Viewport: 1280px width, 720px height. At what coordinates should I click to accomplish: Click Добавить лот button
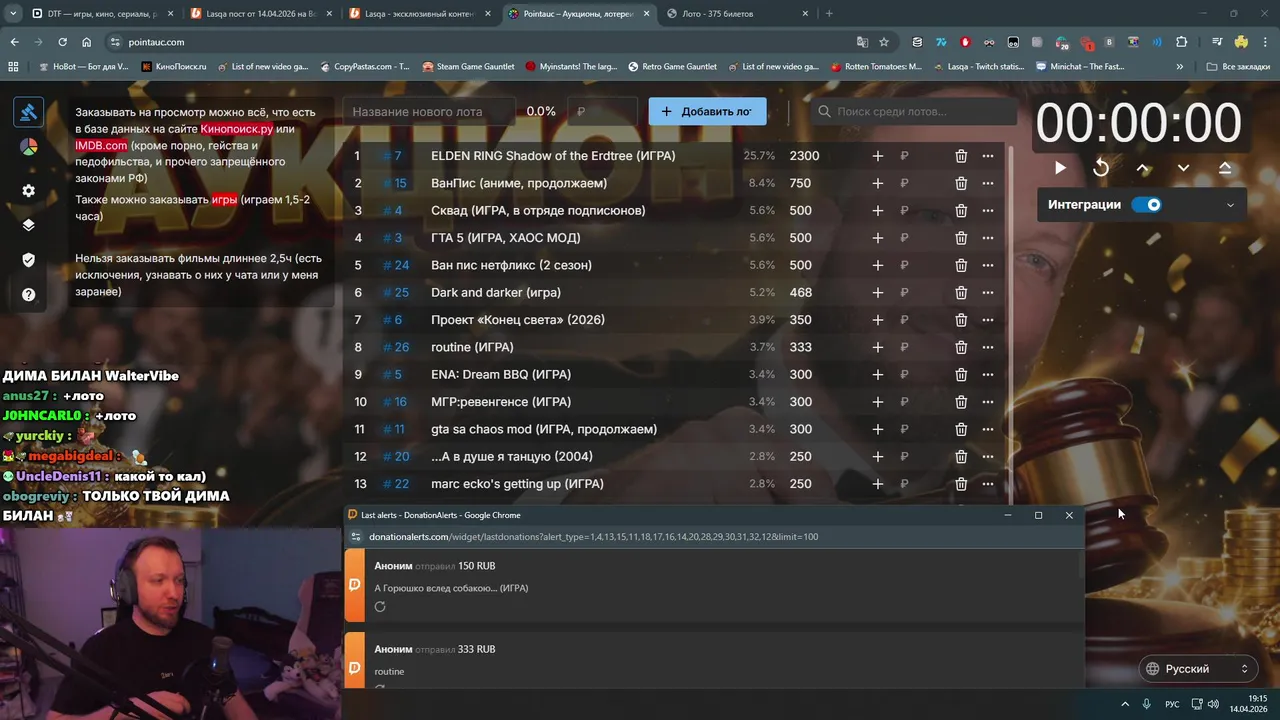click(x=707, y=111)
